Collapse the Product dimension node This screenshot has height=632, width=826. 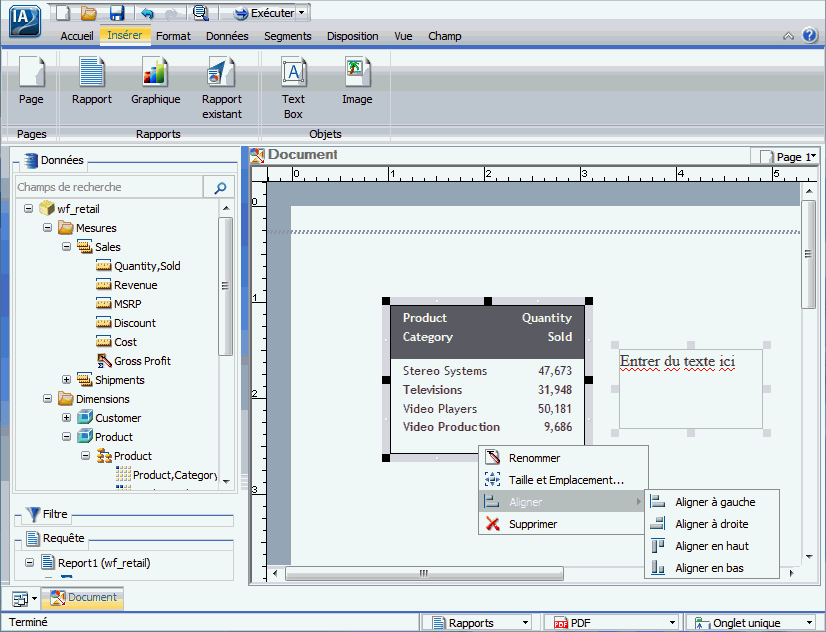(66, 436)
